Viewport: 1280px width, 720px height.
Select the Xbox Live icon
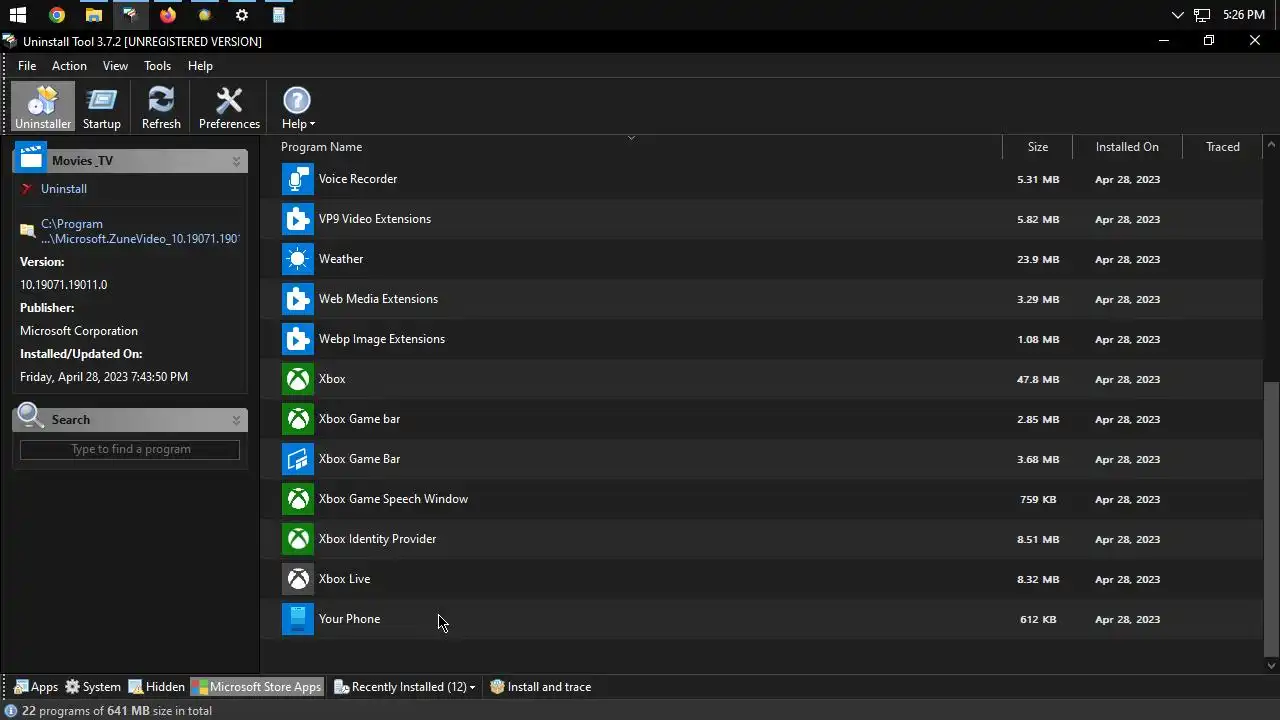pyautogui.click(x=298, y=579)
